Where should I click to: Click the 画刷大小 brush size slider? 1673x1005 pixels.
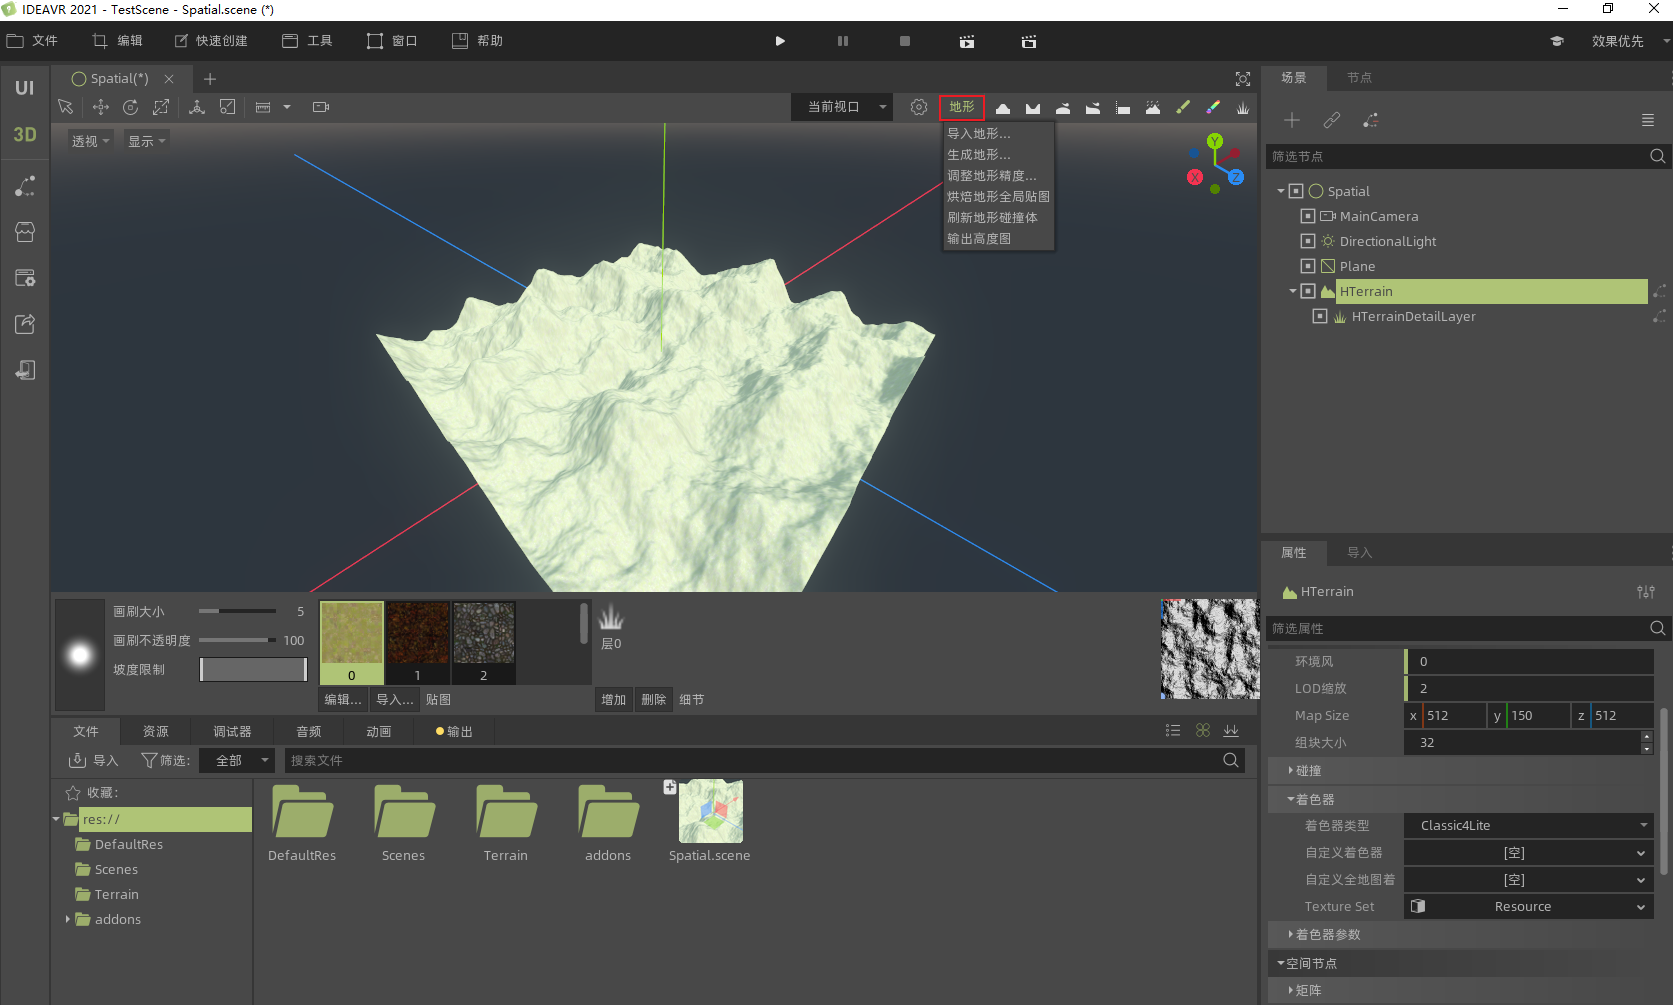(237, 611)
